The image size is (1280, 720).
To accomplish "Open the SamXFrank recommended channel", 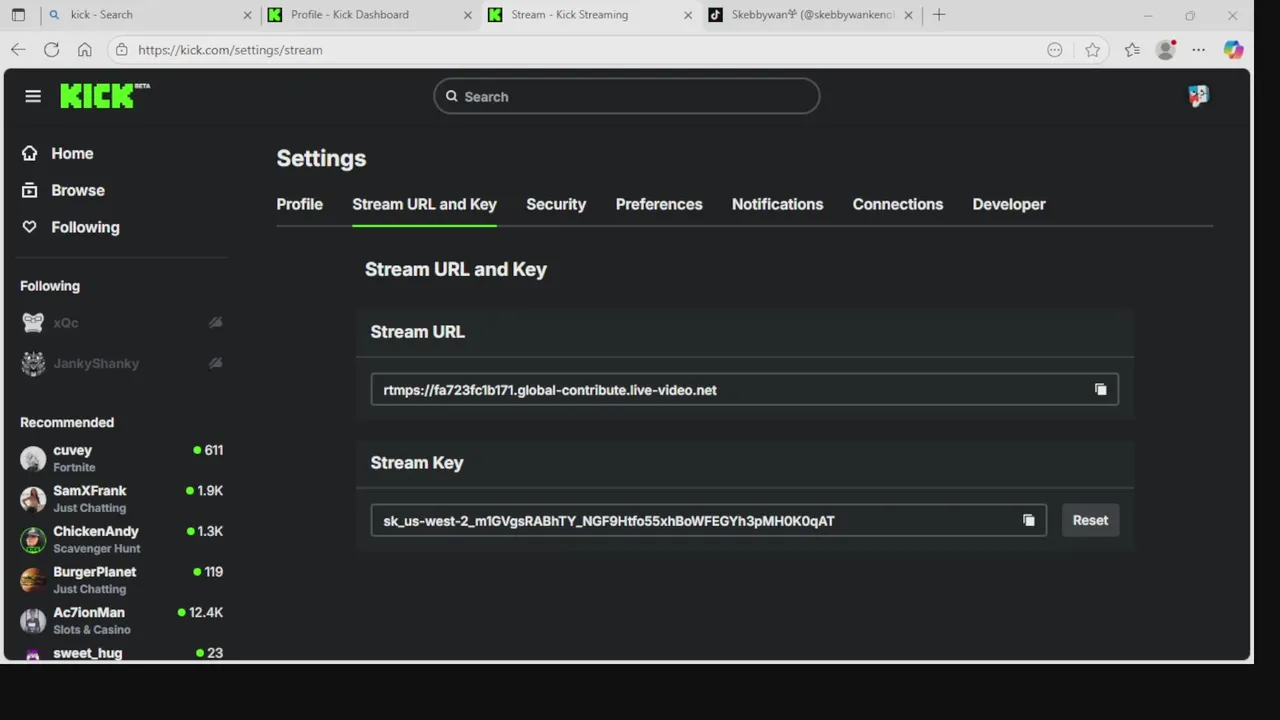I will click(122, 499).
